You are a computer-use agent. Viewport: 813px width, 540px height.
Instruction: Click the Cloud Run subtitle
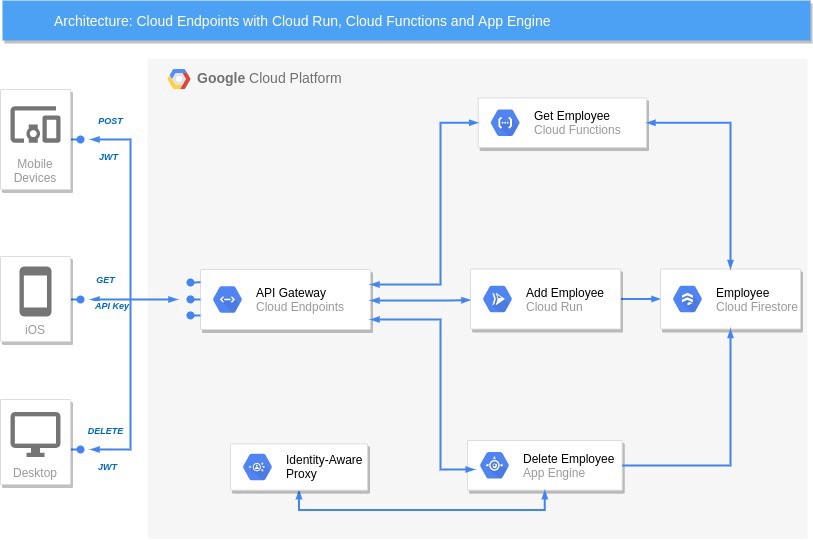[554, 307]
